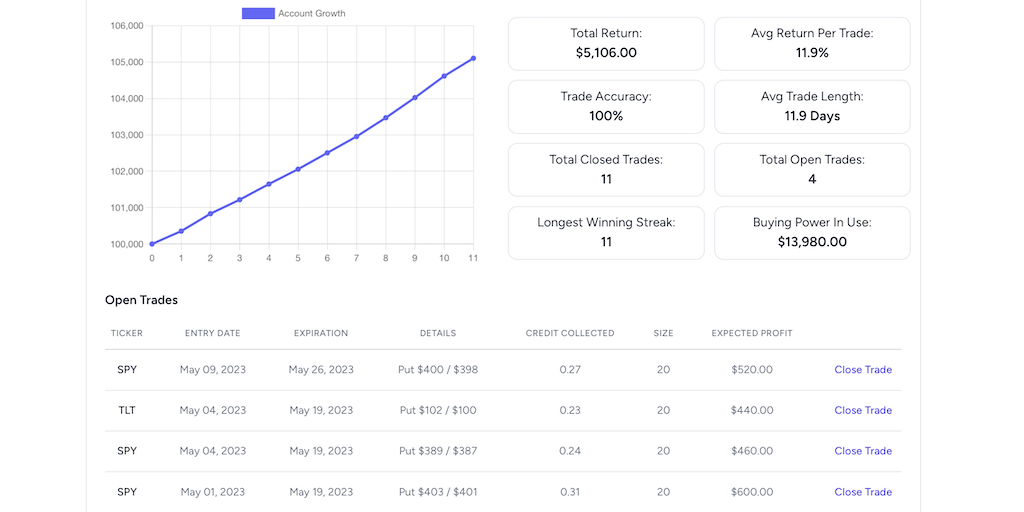Click the chart data point at trade 5

point(298,169)
